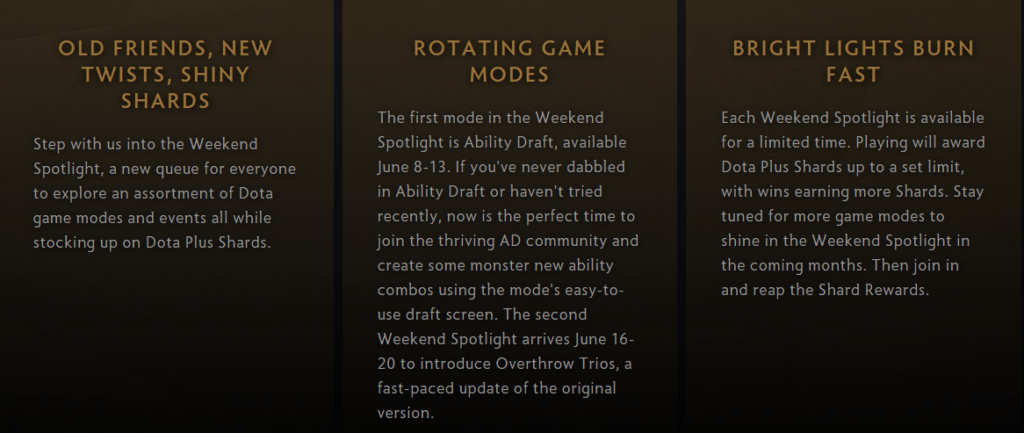Click the "Old Friends, New Twists, Shiny Shards" heading
This screenshot has height=433, width=1024.
[x=166, y=74]
